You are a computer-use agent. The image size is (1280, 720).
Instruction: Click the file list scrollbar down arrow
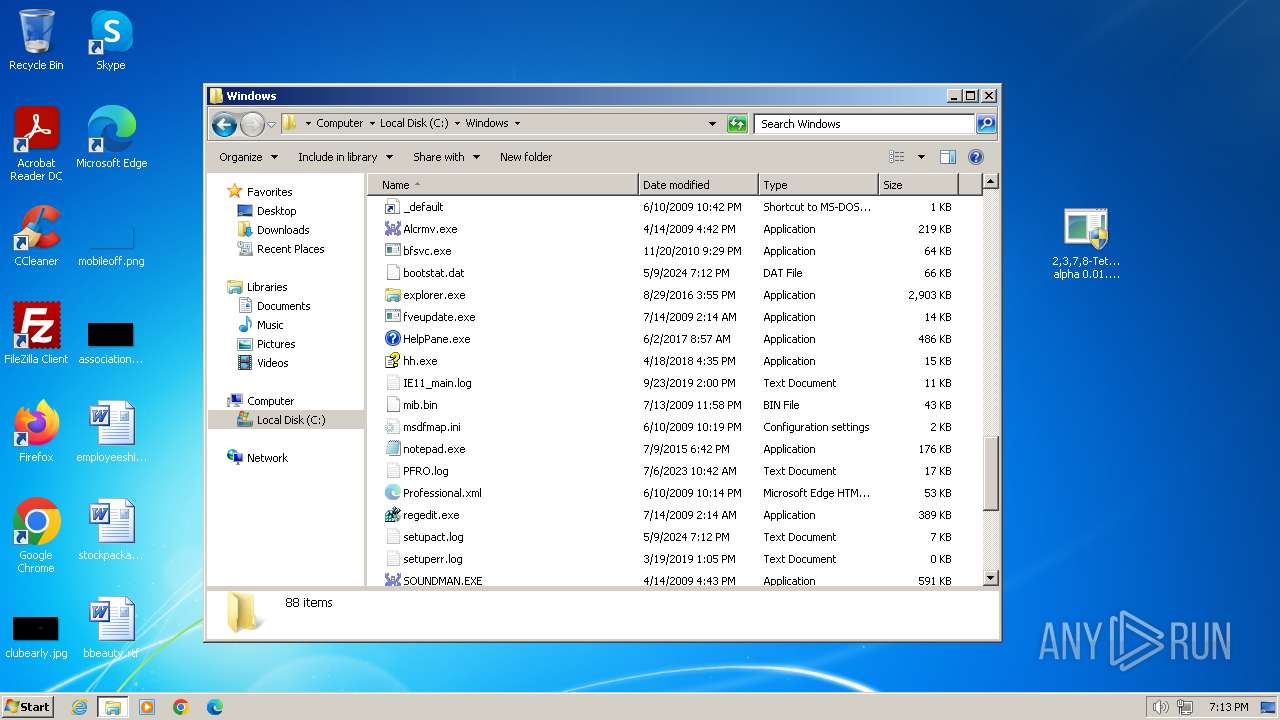tap(991, 578)
